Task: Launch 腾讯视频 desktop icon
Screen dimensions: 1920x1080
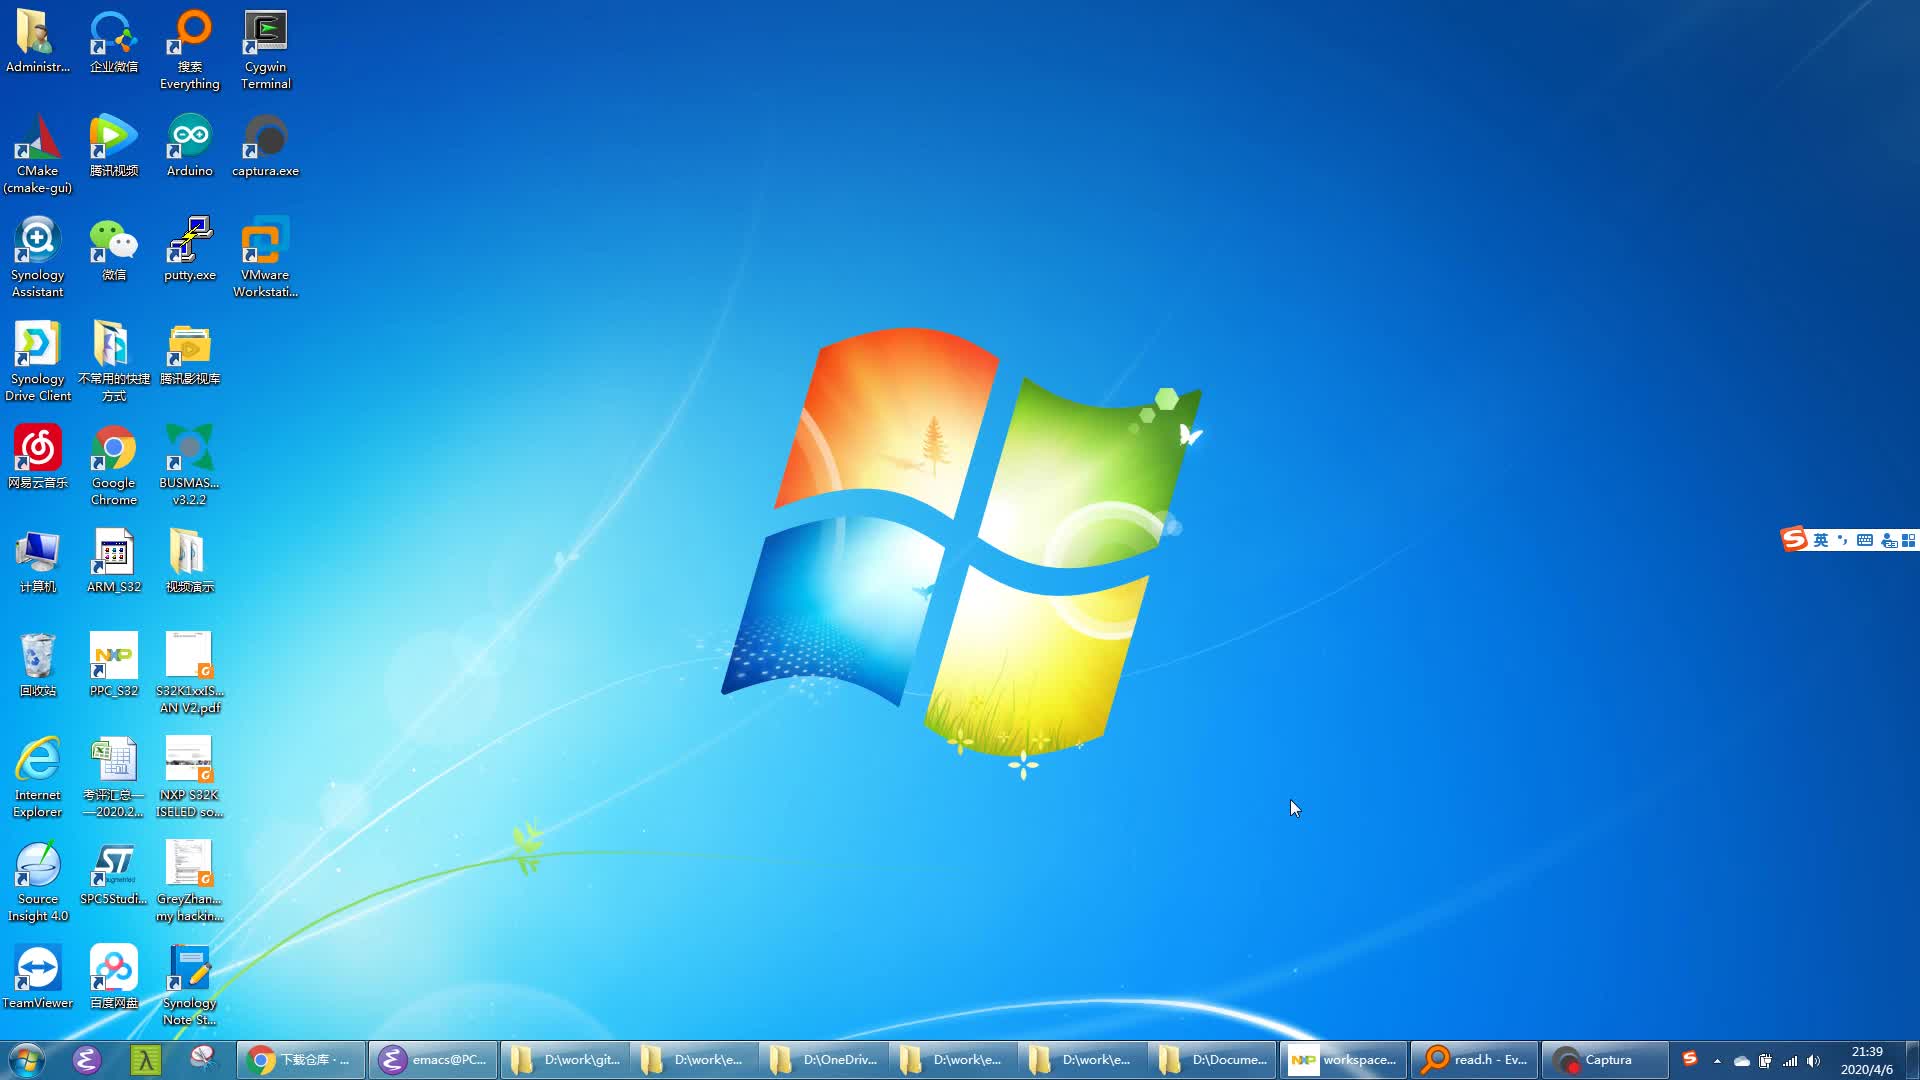Action: [114, 146]
